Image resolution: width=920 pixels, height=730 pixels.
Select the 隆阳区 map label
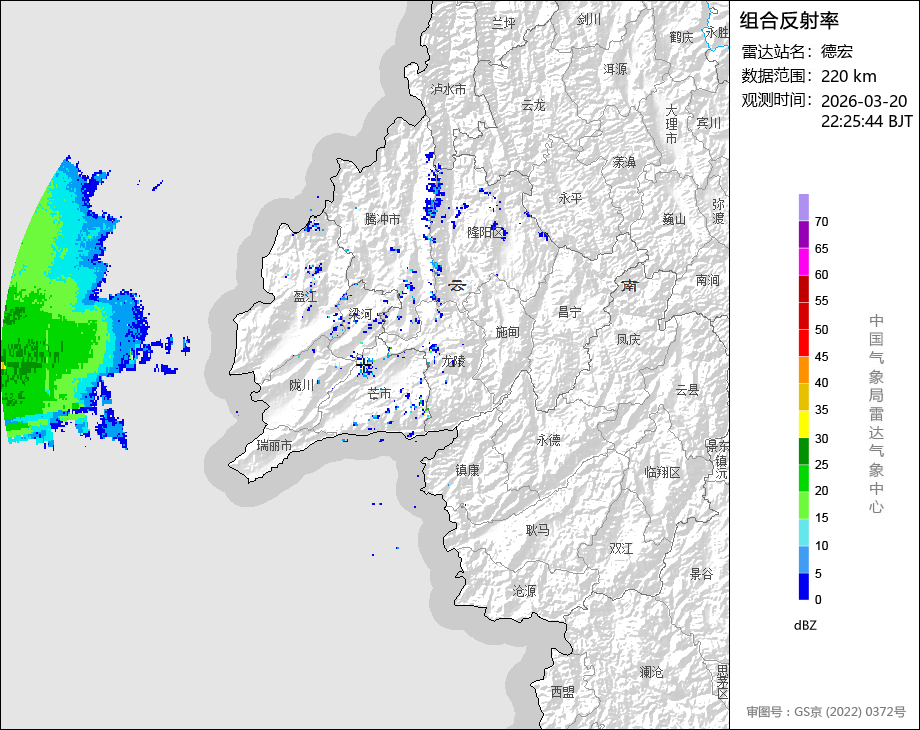tap(487, 232)
